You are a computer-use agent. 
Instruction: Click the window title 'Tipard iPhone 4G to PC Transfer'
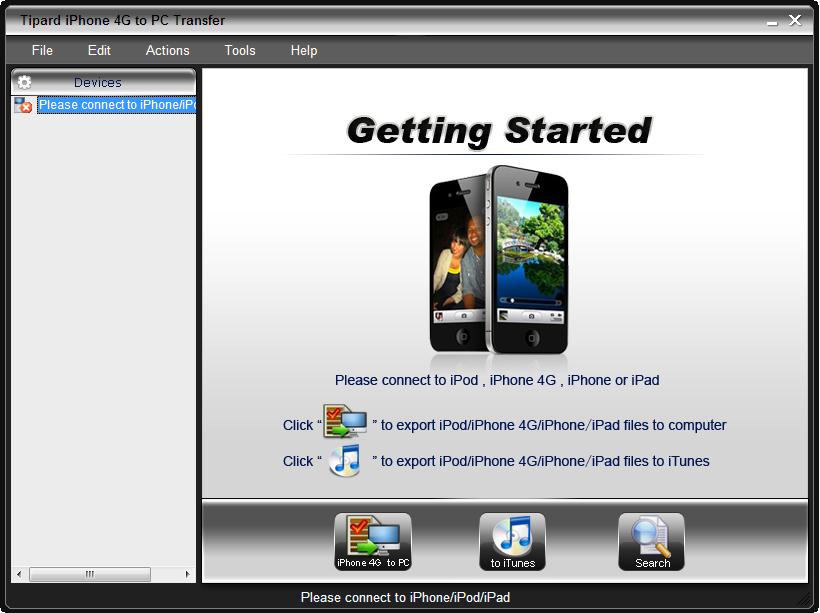coord(122,20)
